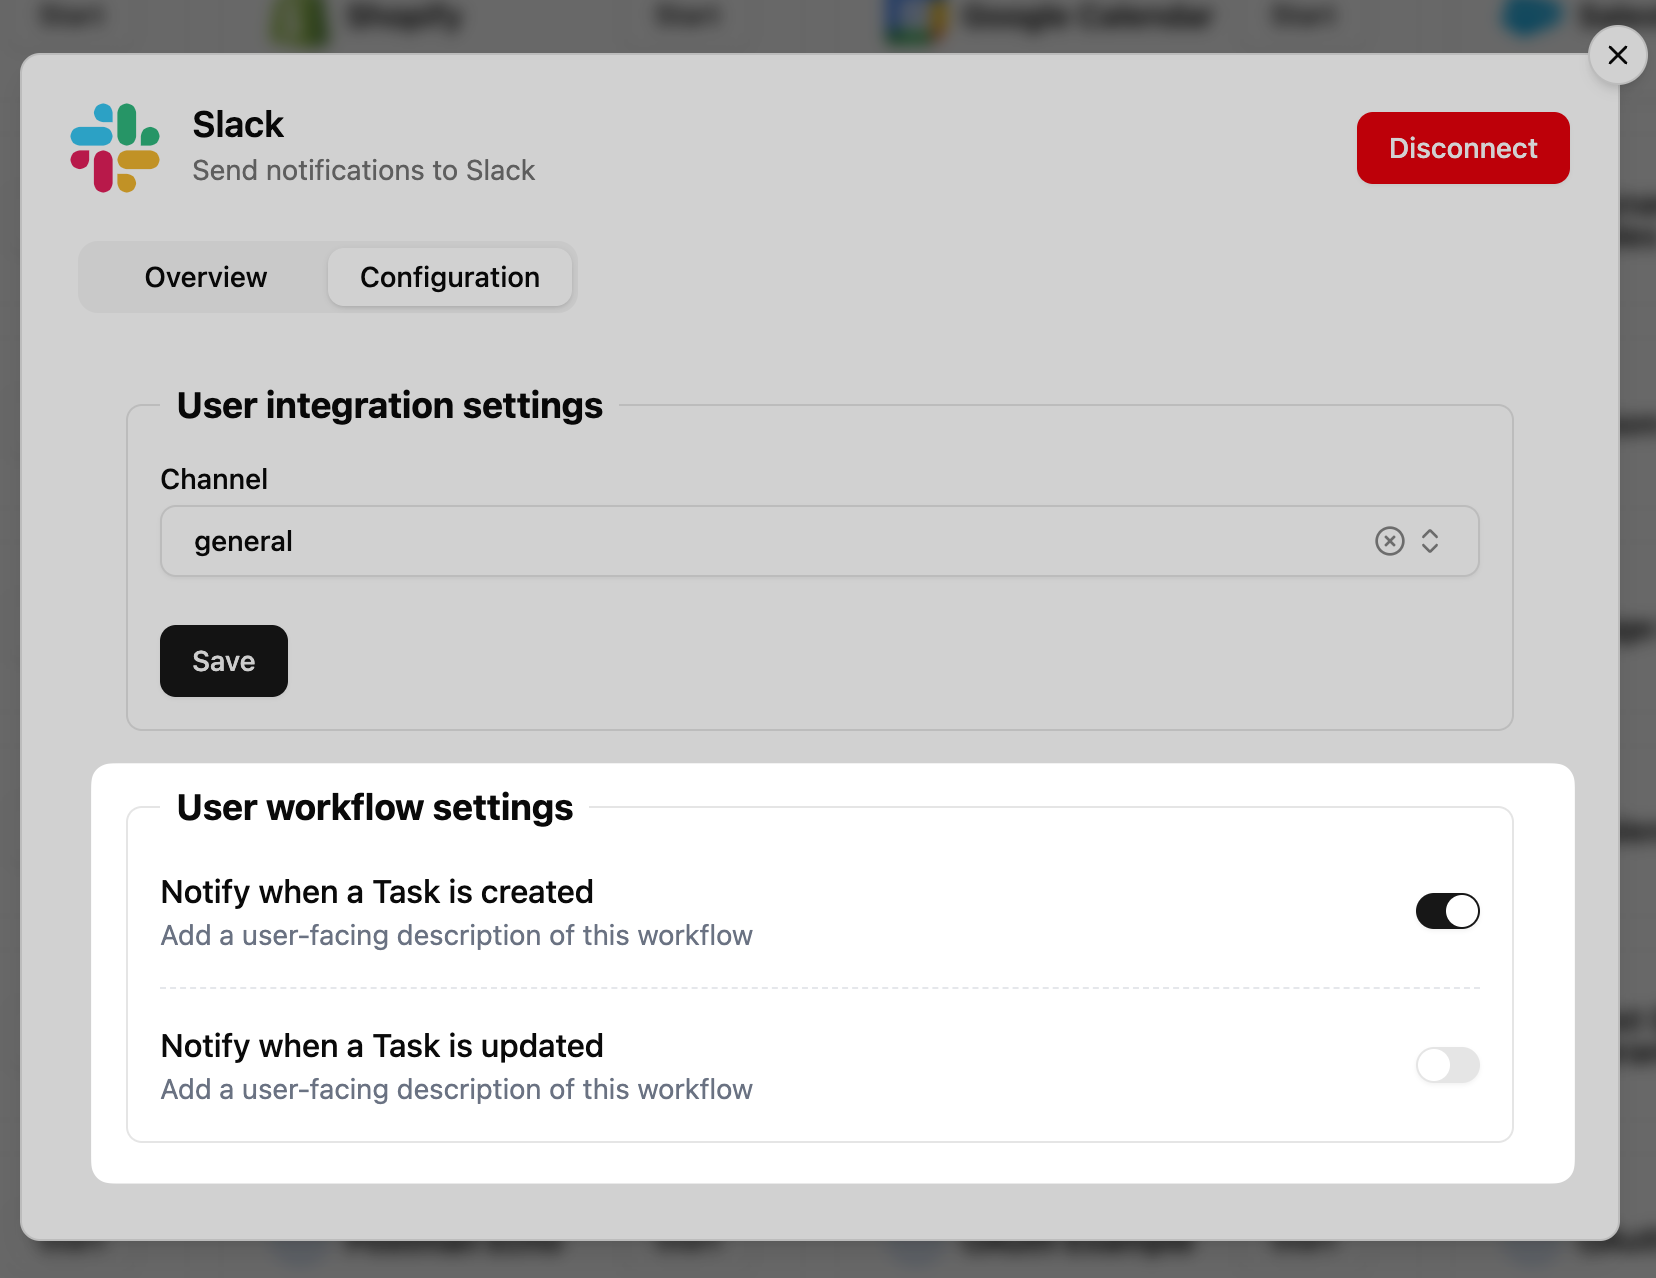Open the Channel field showing general

pyautogui.click(x=819, y=541)
